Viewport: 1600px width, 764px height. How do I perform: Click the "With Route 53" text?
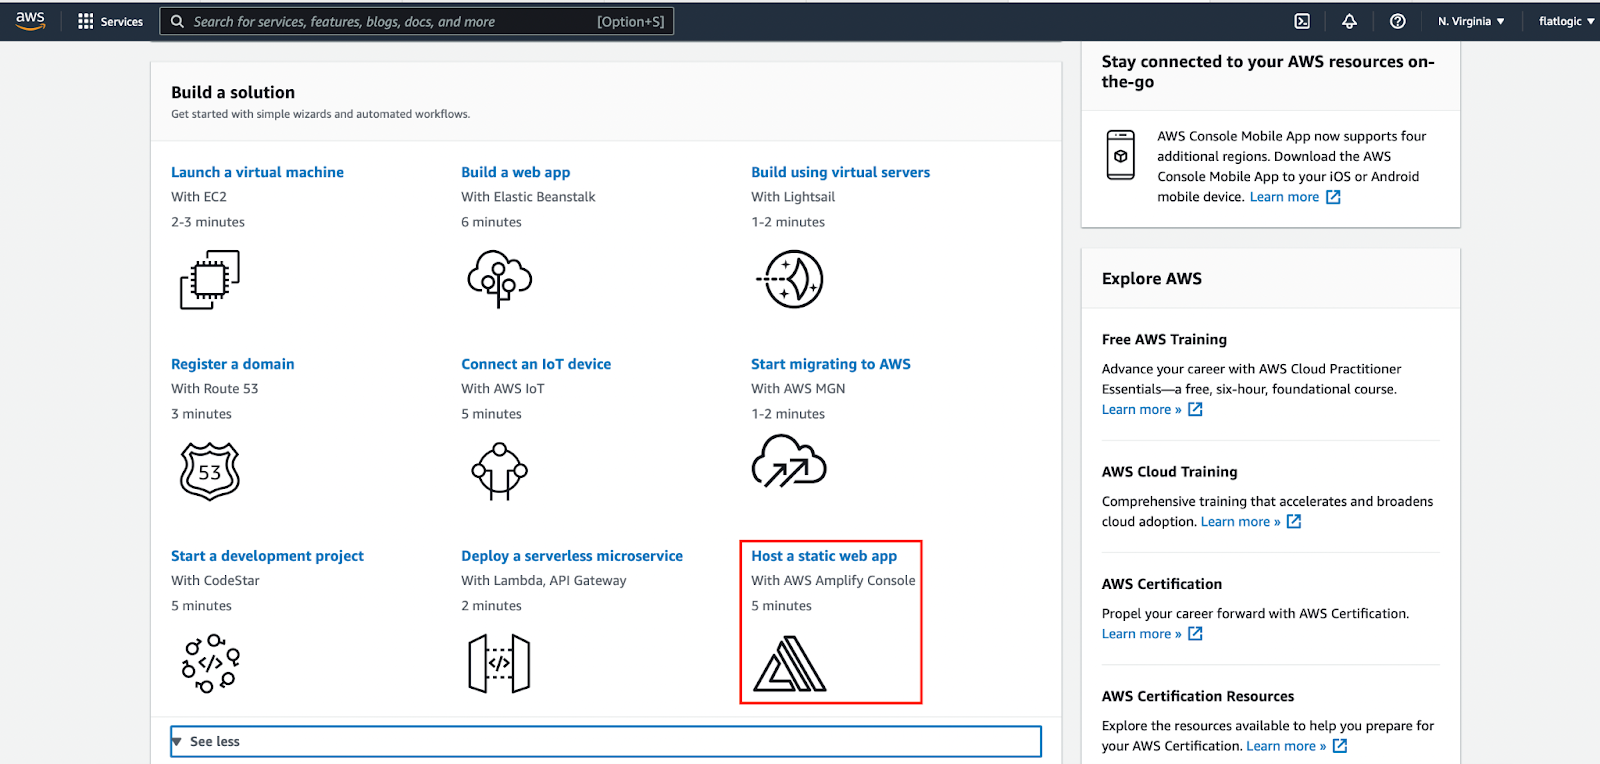coord(214,388)
